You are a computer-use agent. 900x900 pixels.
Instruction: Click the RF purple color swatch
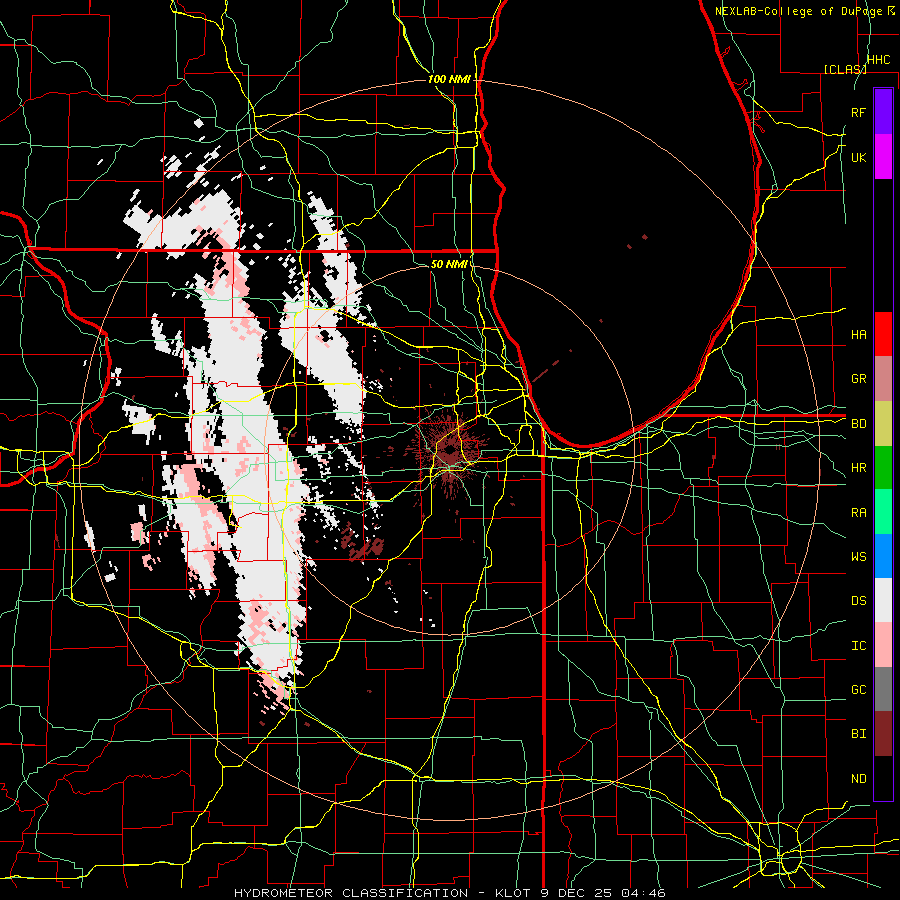pos(883,112)
